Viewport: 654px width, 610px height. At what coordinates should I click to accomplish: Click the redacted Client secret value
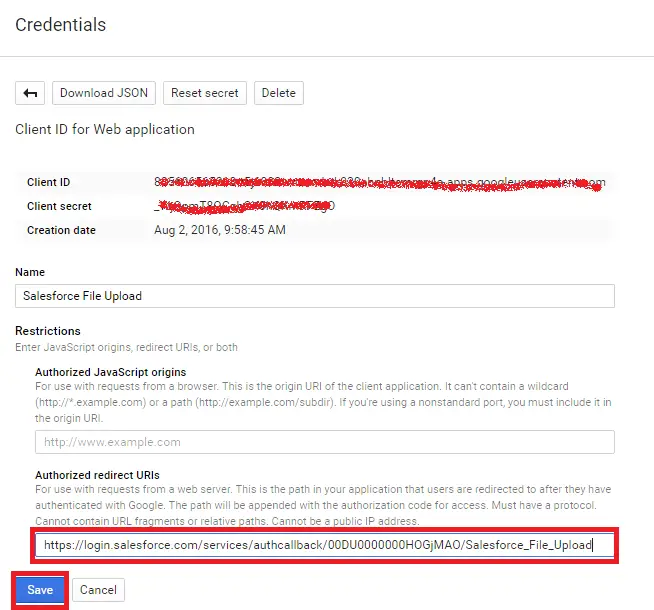click(244, 206)
